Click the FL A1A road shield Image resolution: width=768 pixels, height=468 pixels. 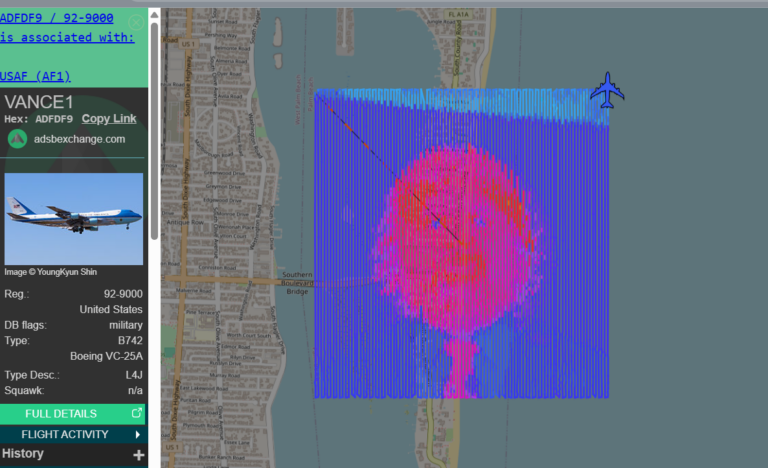458,15
